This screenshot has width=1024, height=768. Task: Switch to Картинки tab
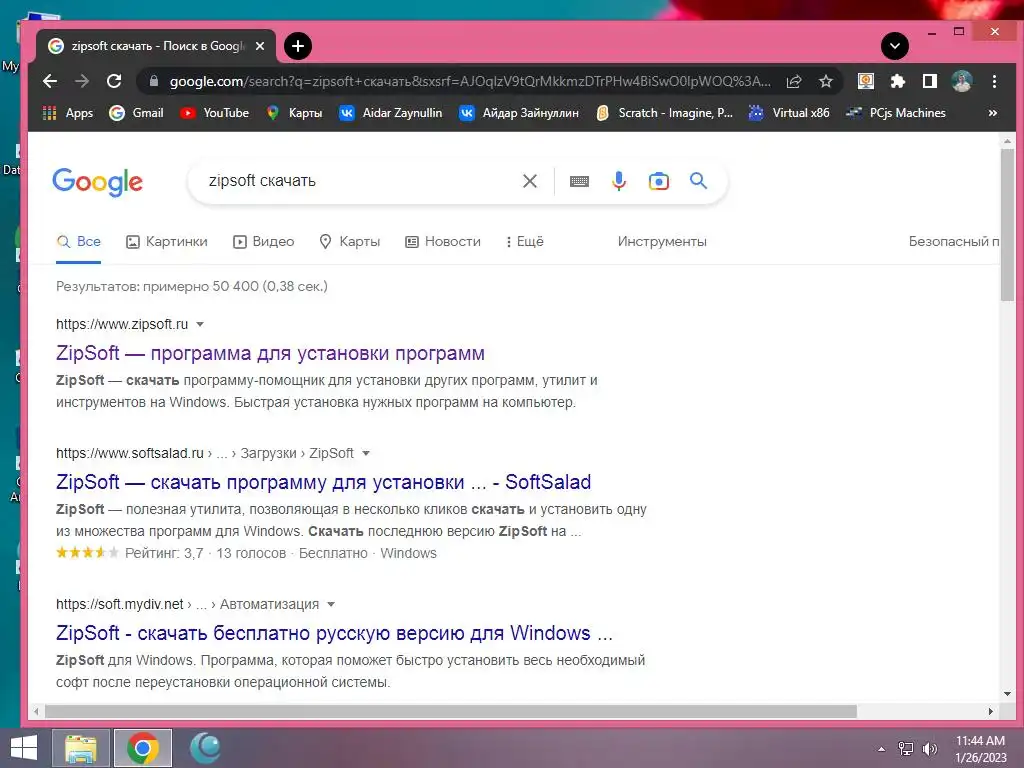(167, 242)
